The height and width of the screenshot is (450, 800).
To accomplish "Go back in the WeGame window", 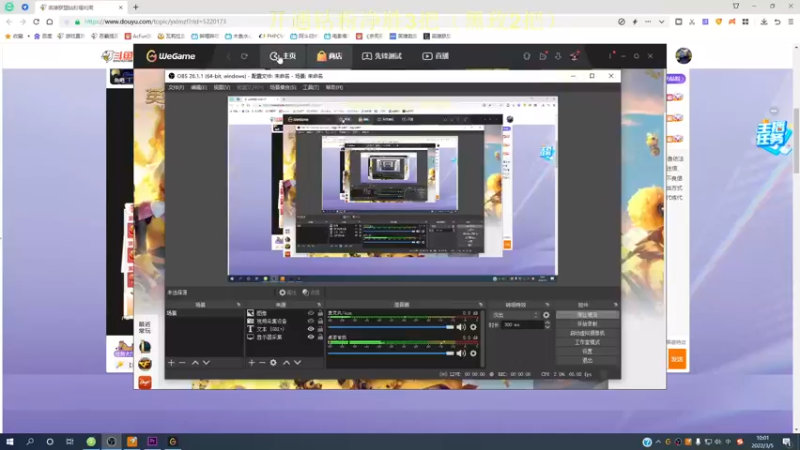I will (x=229, y=56).
